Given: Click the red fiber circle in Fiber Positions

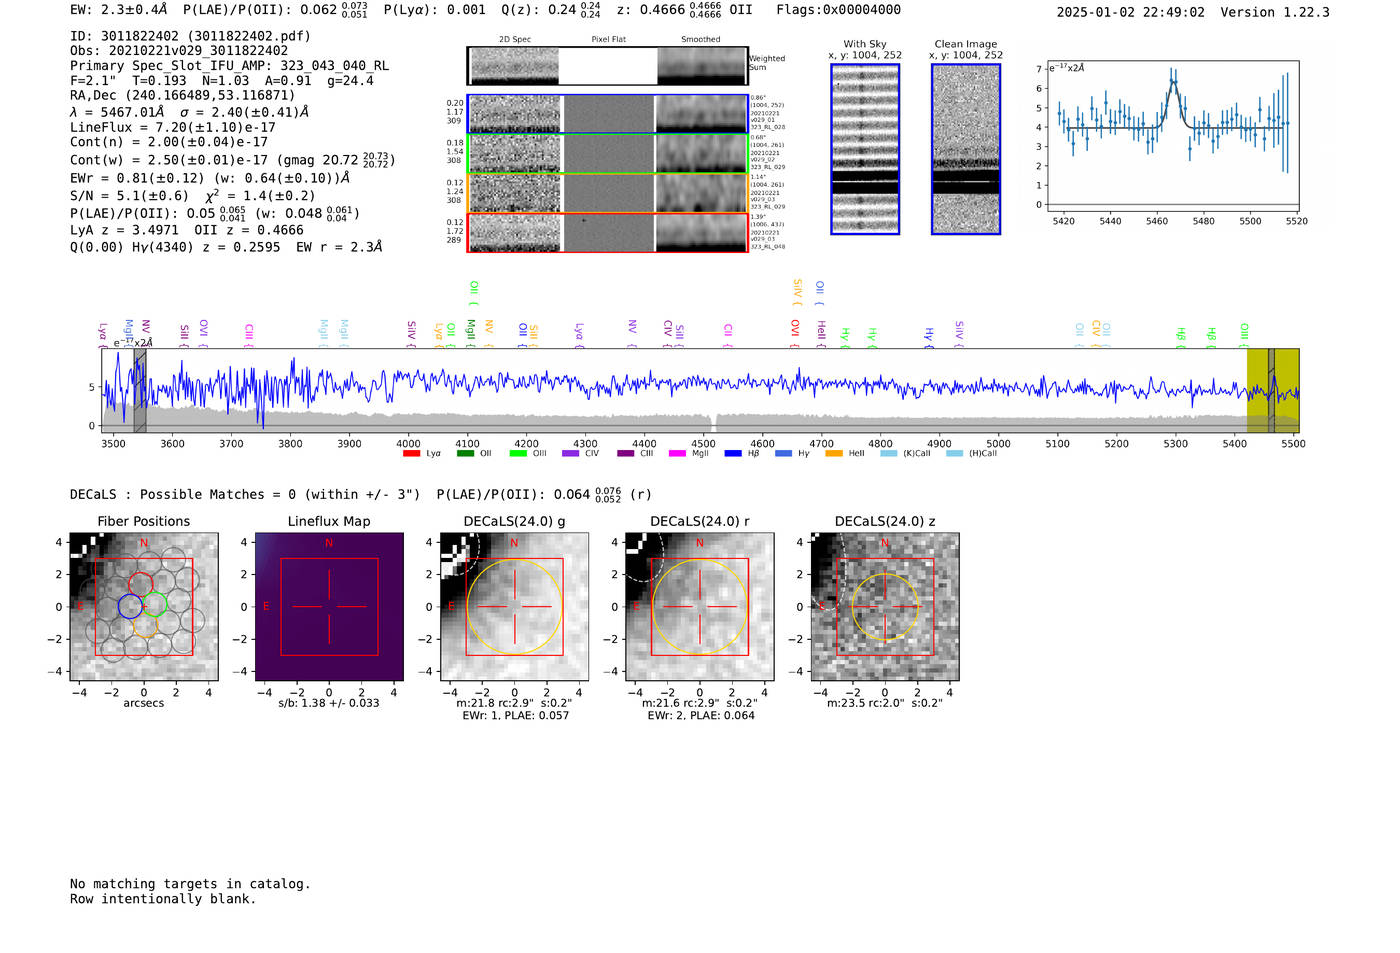Looking at the screenshot, I should click(x=141, y=584).
